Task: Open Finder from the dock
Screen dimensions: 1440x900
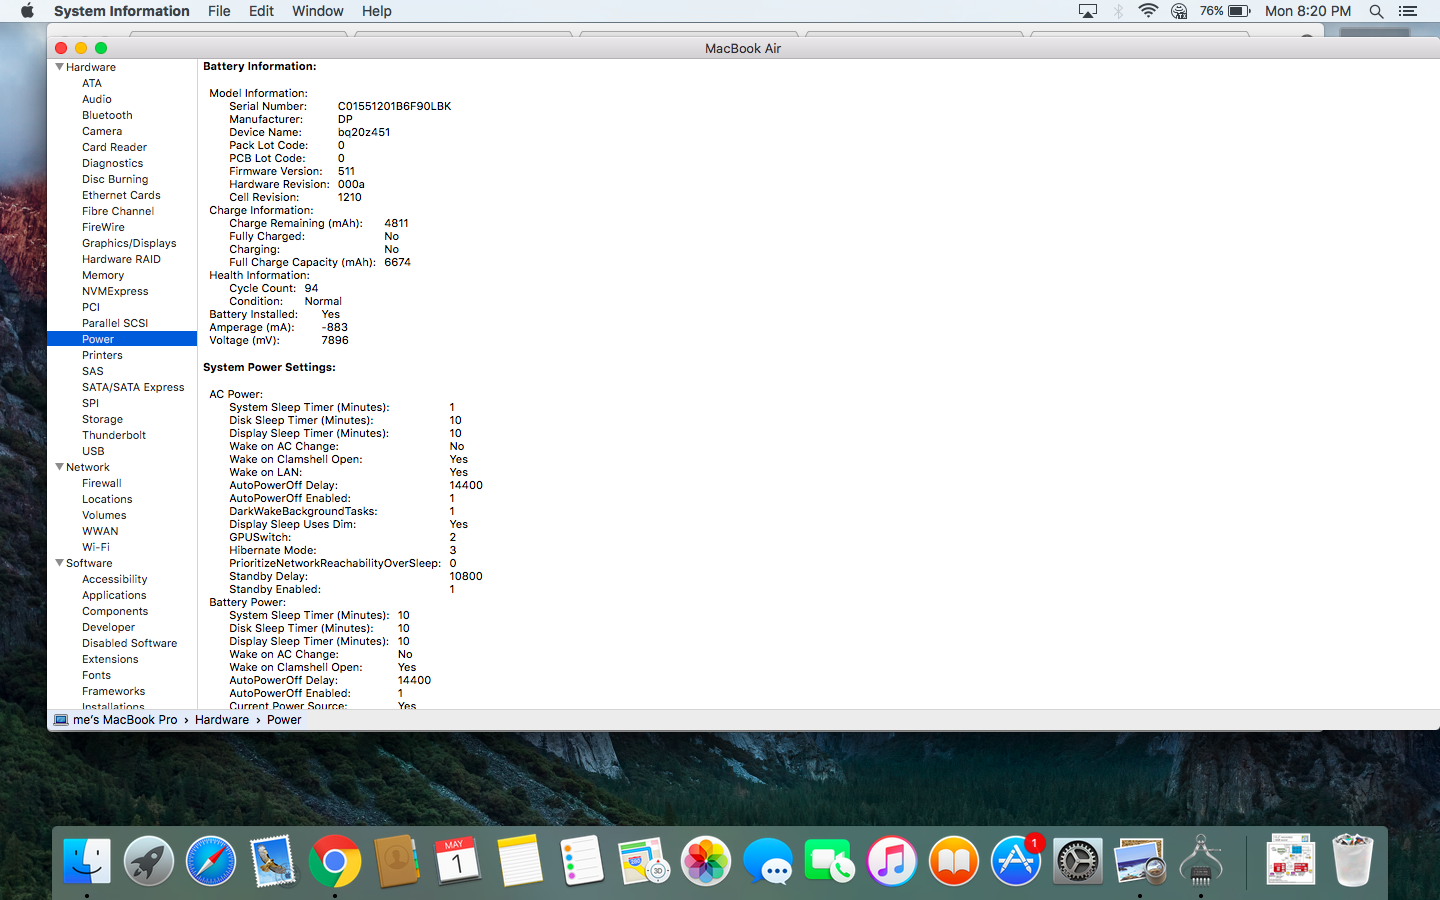Action: (87, 860)
